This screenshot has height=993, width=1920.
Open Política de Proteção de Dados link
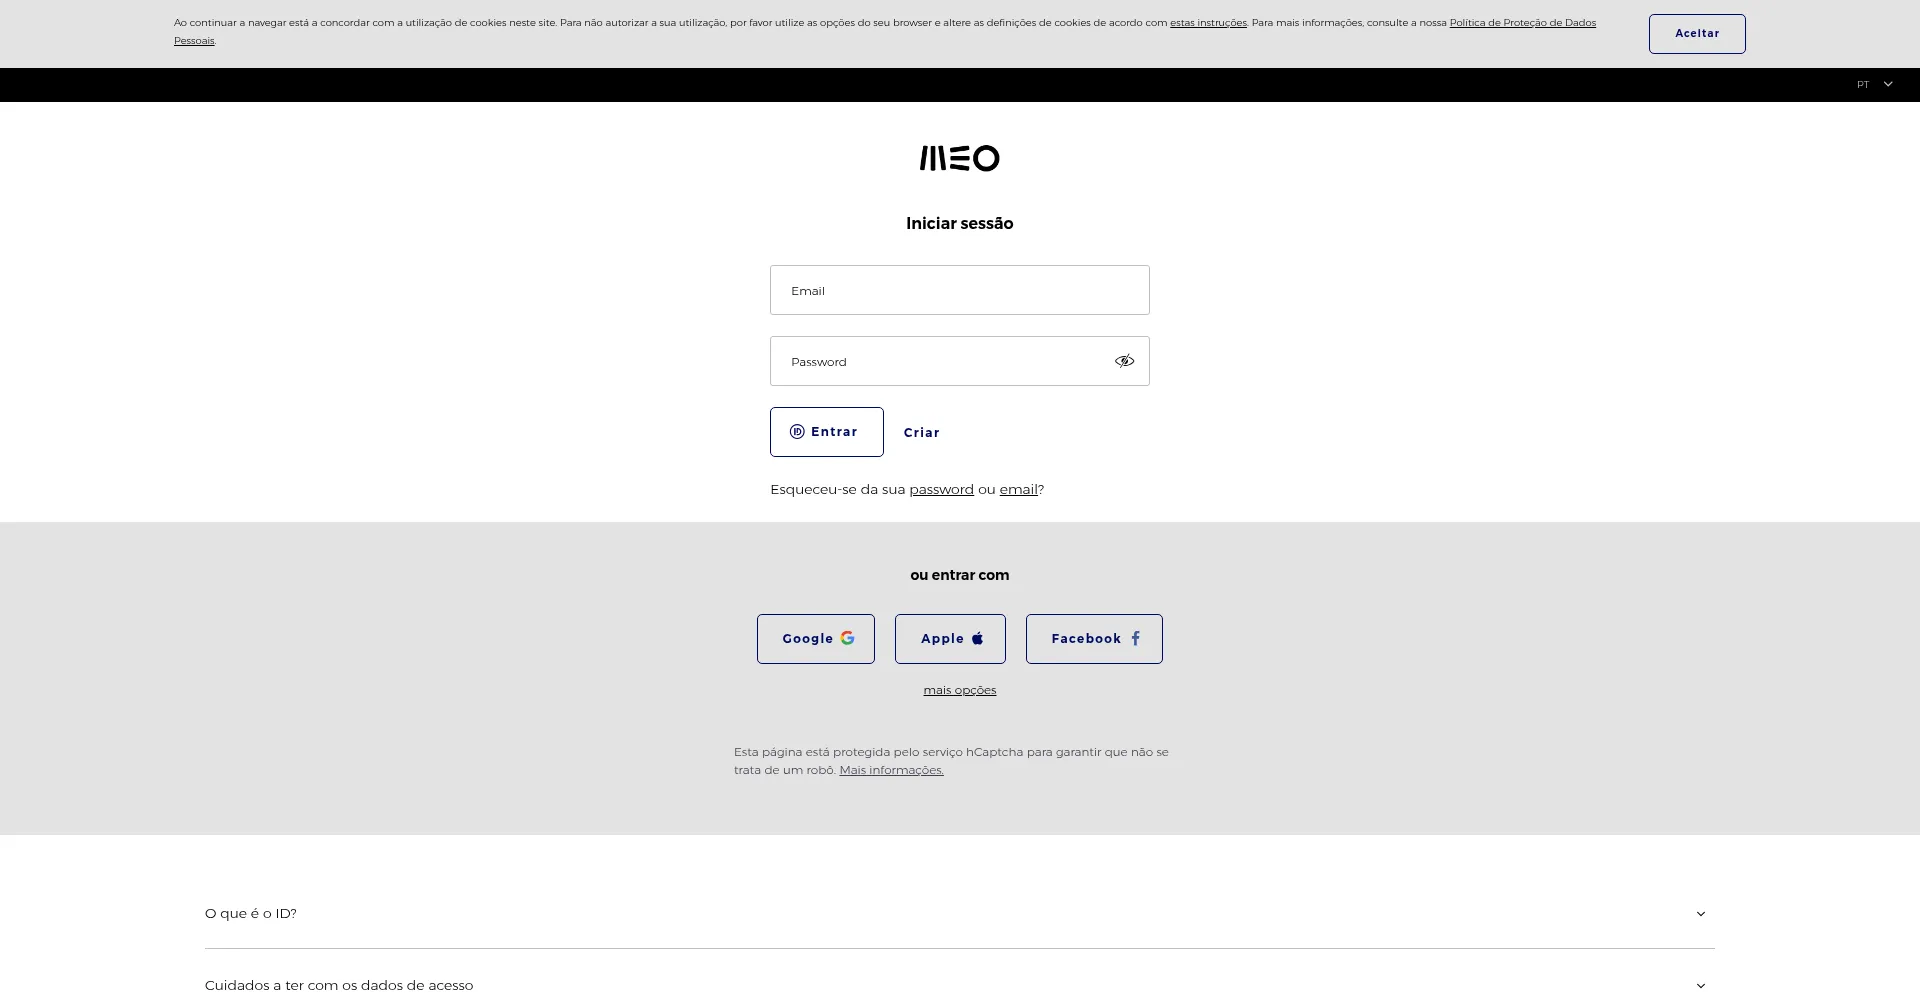[1522, 23]
